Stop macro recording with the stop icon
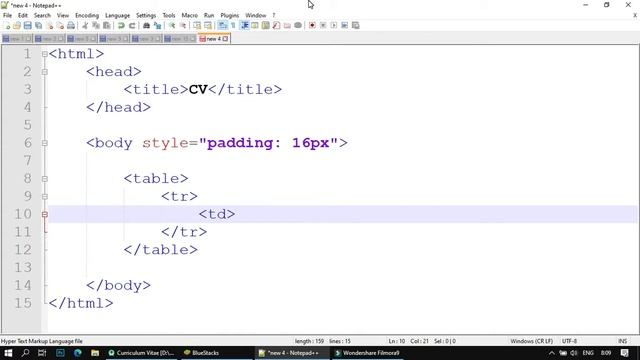Viewport: 640px width, 360px height. pos(323,25)
